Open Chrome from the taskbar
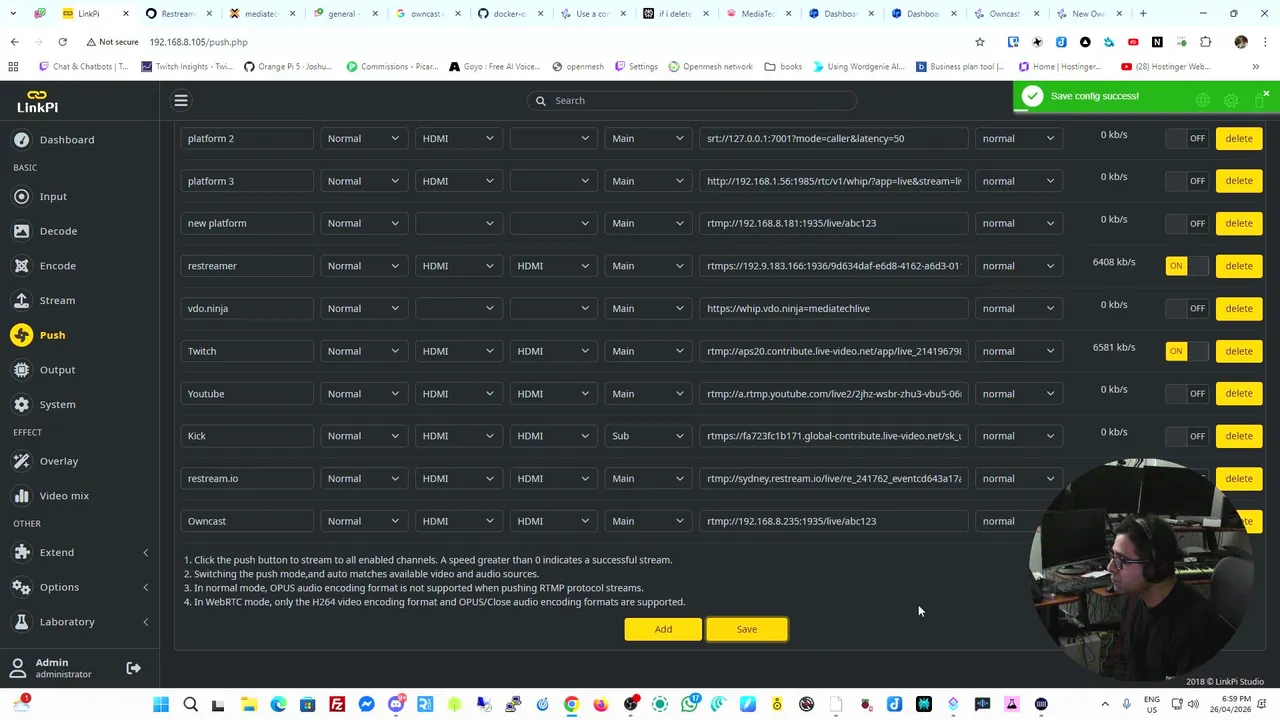 point(571,705)
